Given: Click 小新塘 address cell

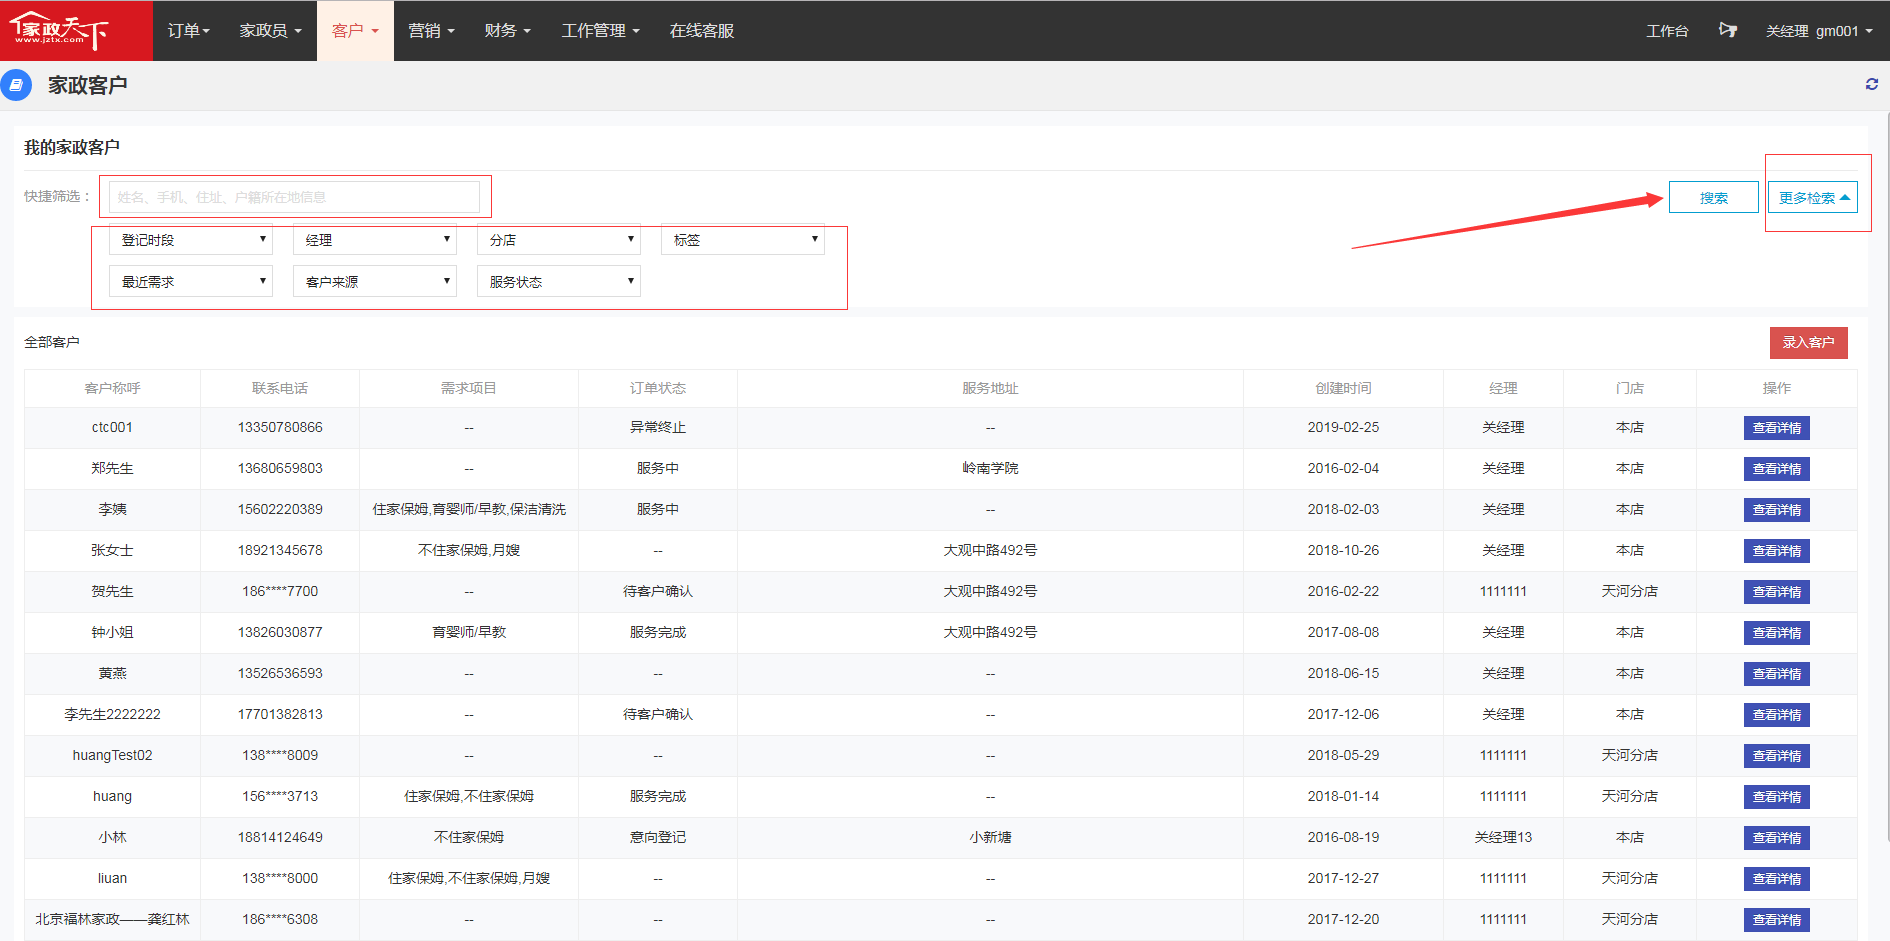Looking at the screenshot, I should coord(990,837).
